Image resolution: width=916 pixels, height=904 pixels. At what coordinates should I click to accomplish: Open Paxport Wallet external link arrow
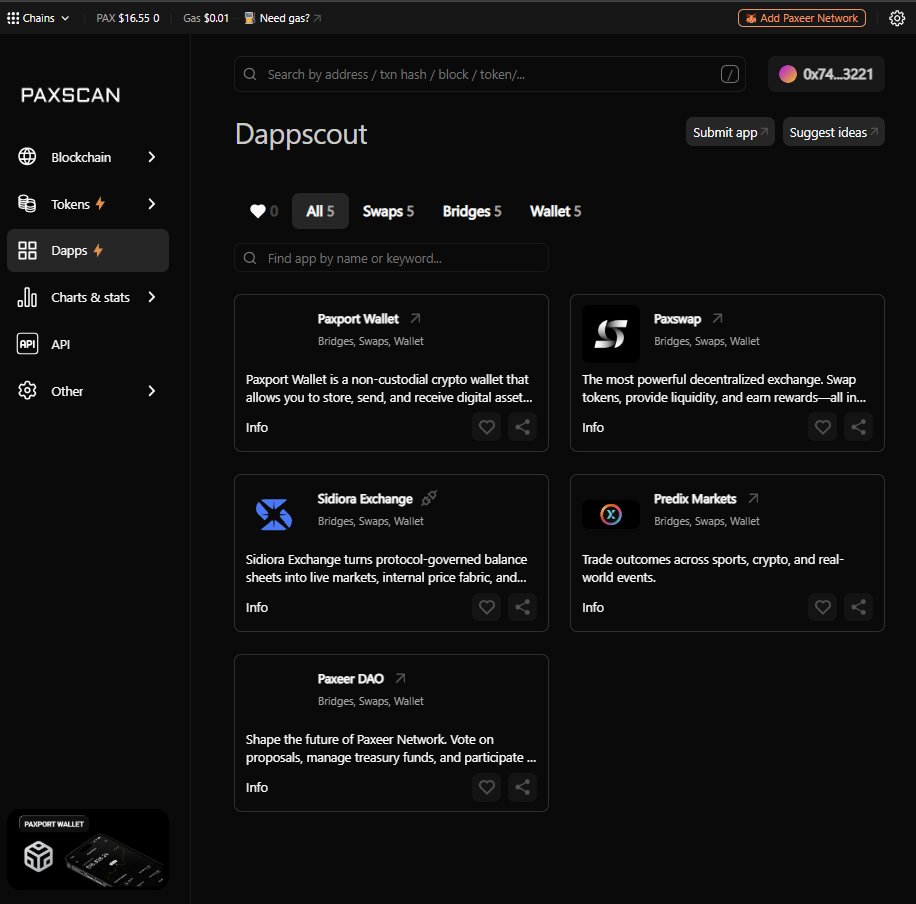pyautogui.click(x=415, y=318)
